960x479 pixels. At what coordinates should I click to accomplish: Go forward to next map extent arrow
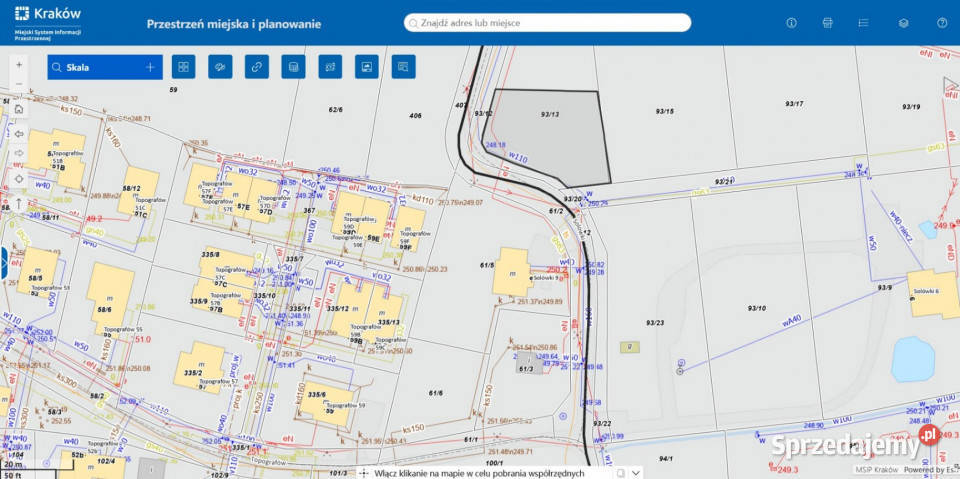pyautogui.click(x=19, y=152)
